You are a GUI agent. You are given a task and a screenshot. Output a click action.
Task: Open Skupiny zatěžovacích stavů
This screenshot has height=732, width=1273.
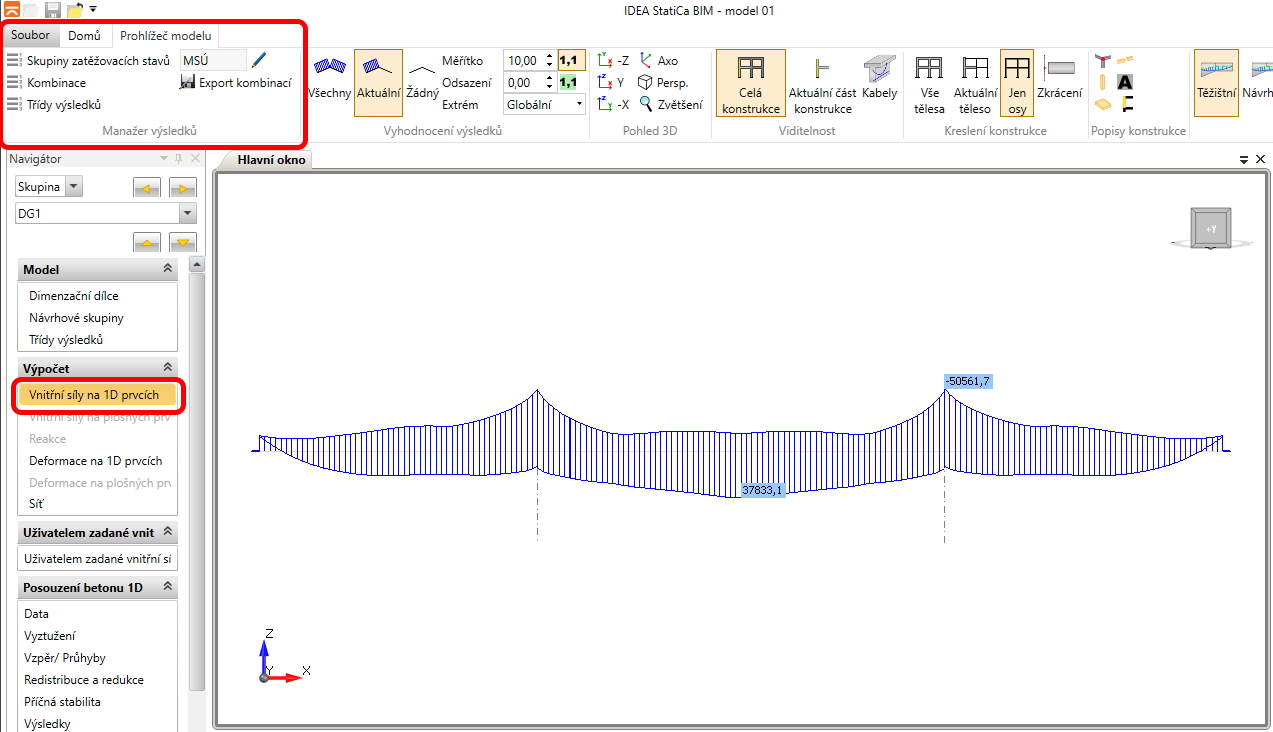pyautogui.click(x=90, y=61)
